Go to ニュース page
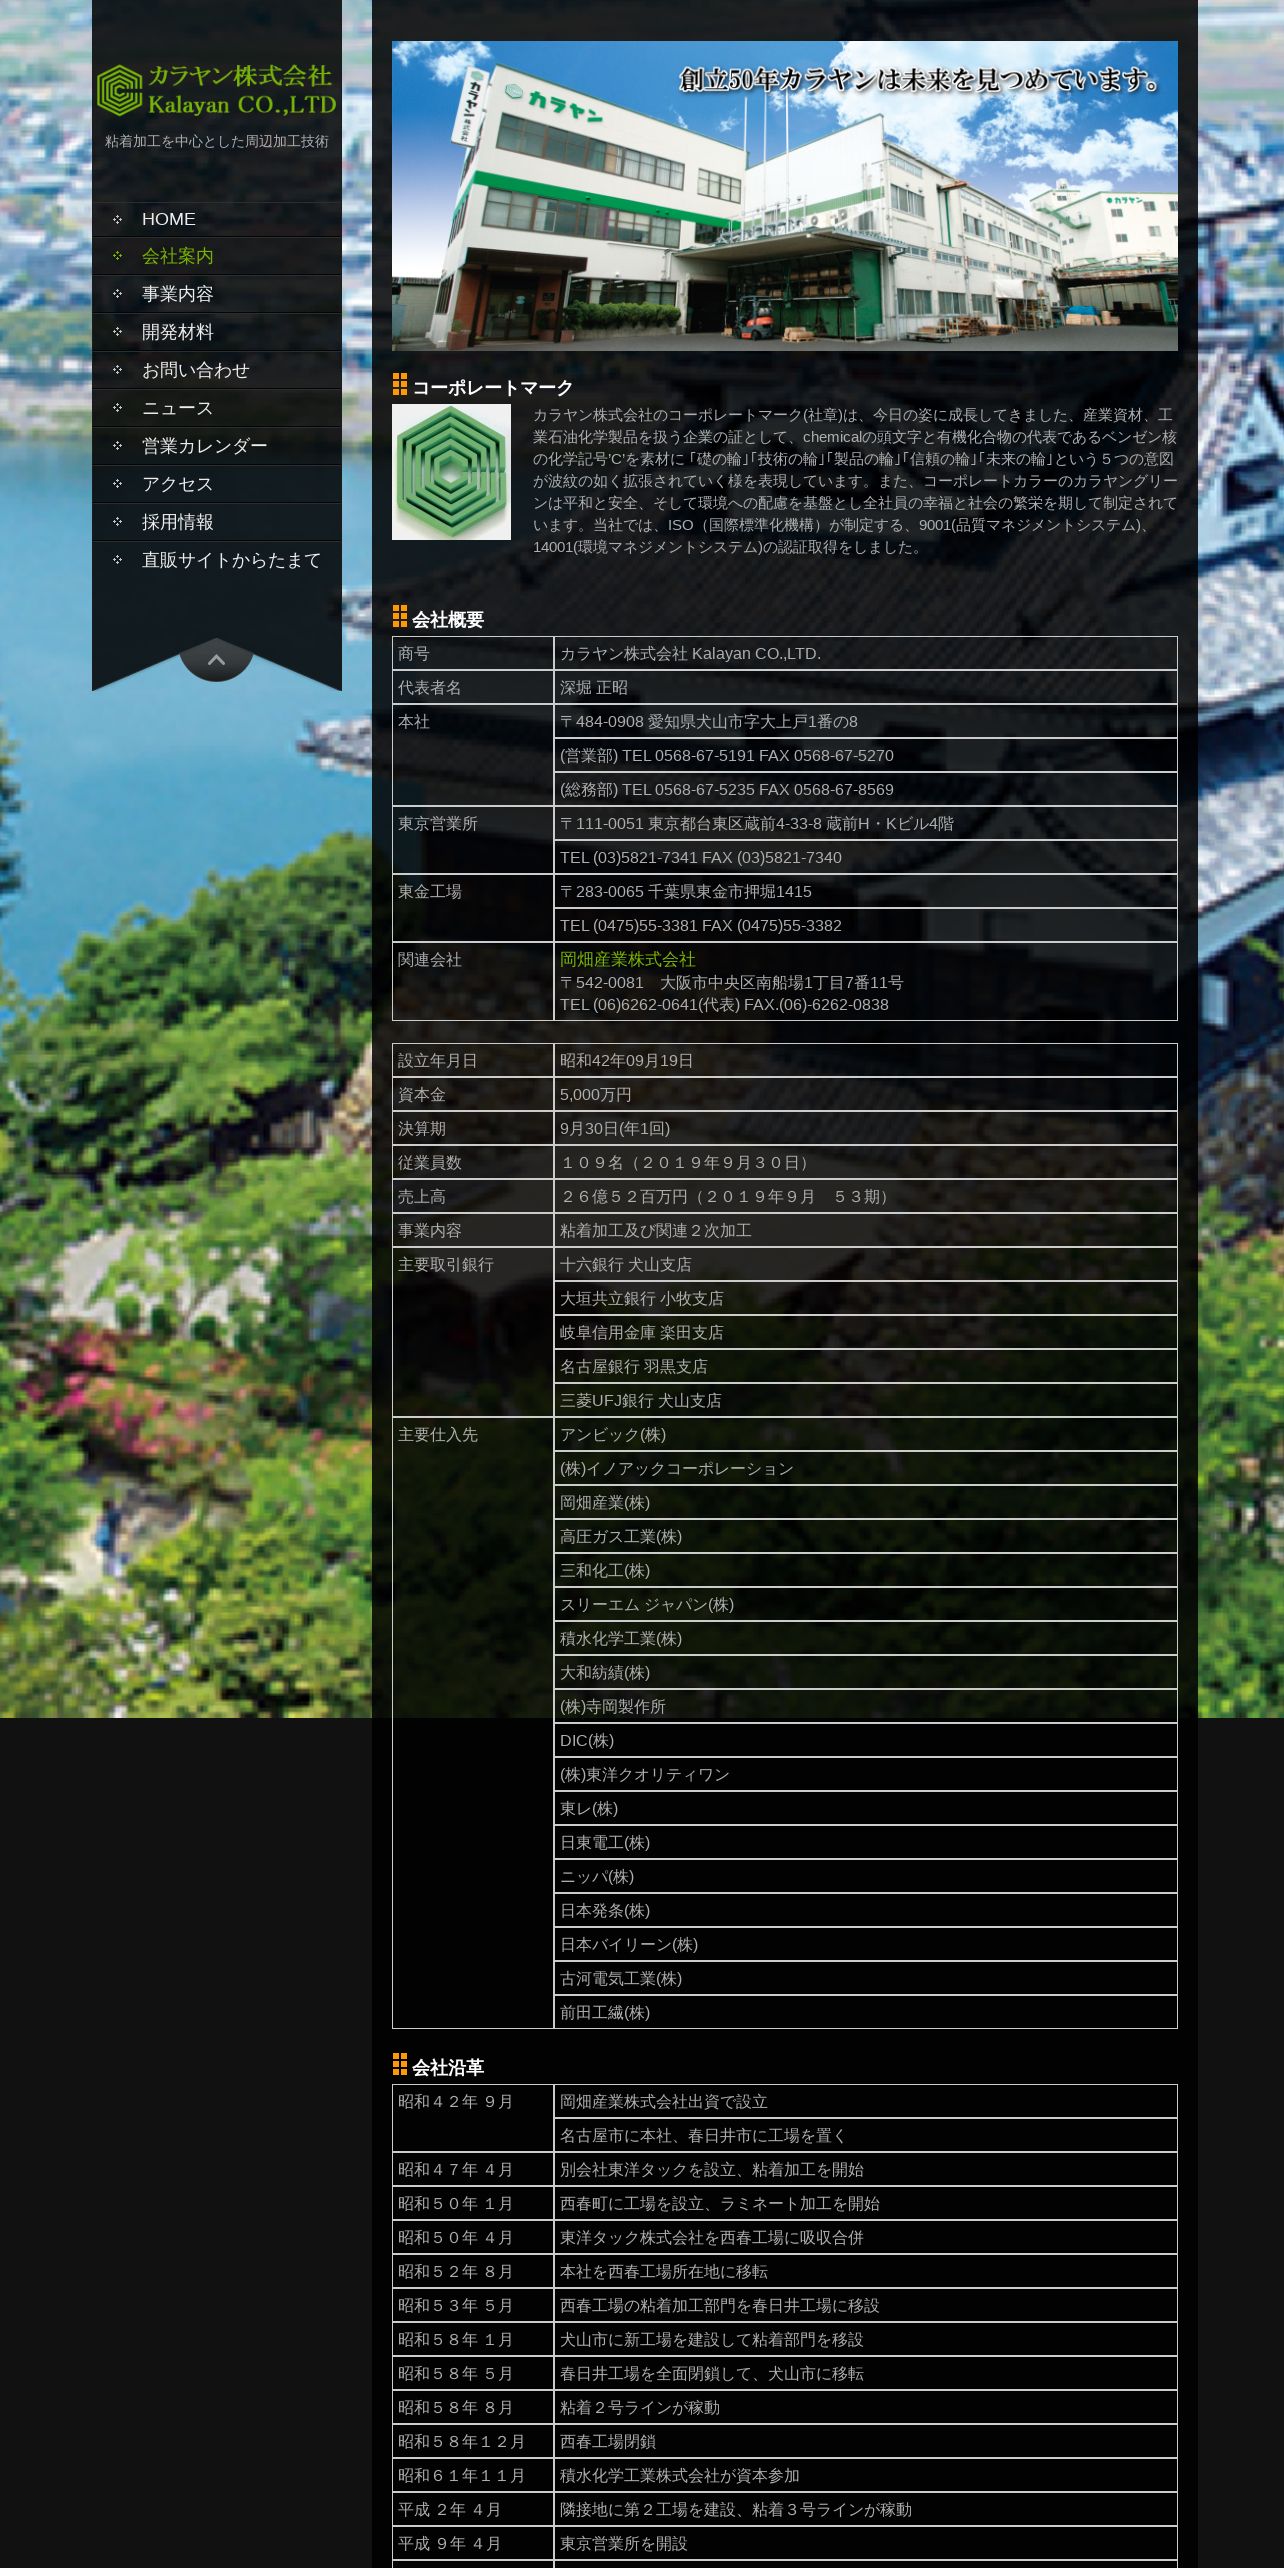 (217, 408)
